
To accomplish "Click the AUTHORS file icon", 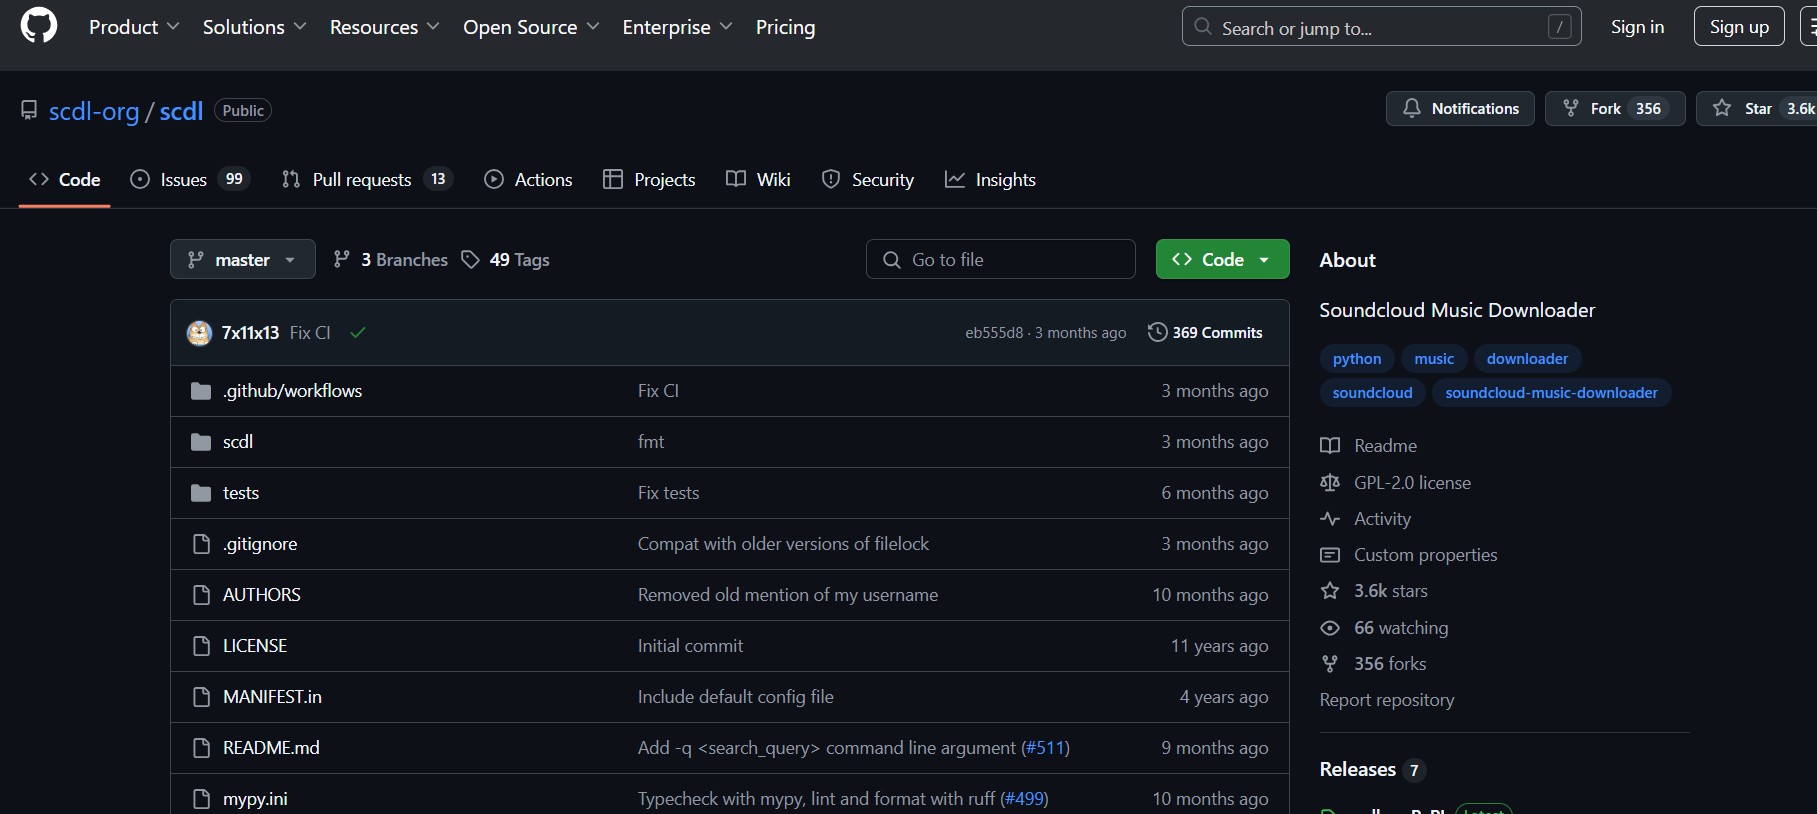I will pos(201,595).
